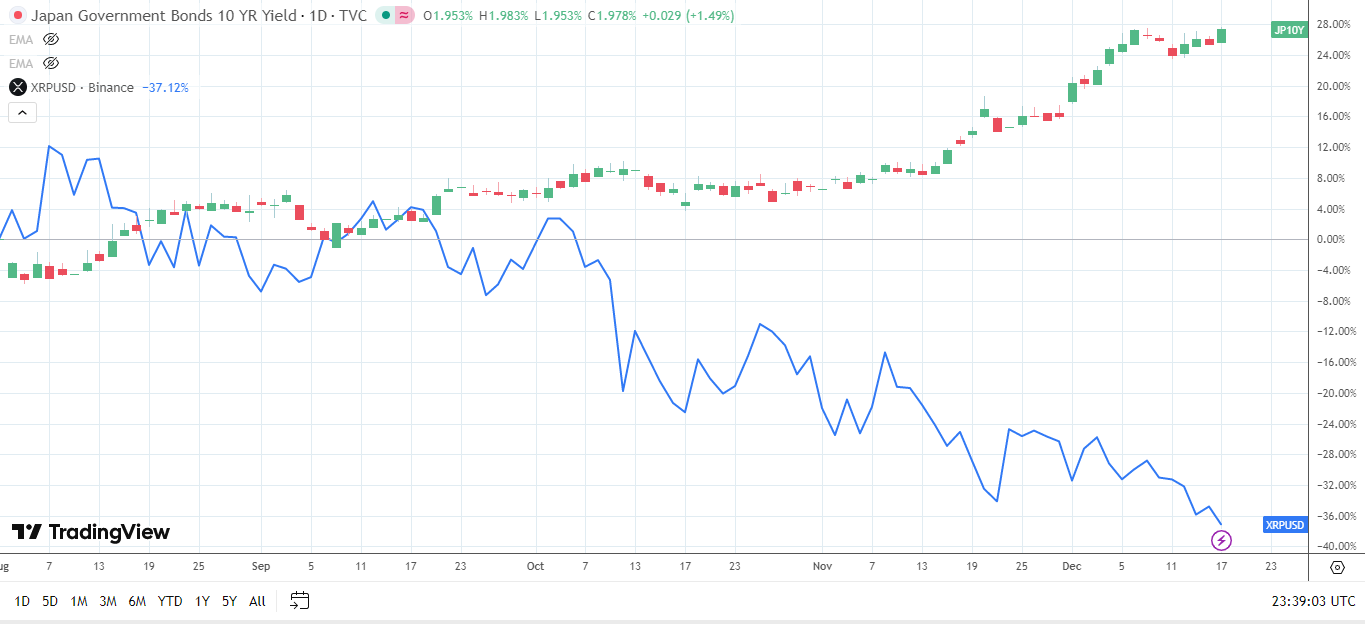Image resolution: width=1365 pixels, height=624 pixels.
Task: Toggle visibility of the first EMA indicator
Action: point(50,40)
